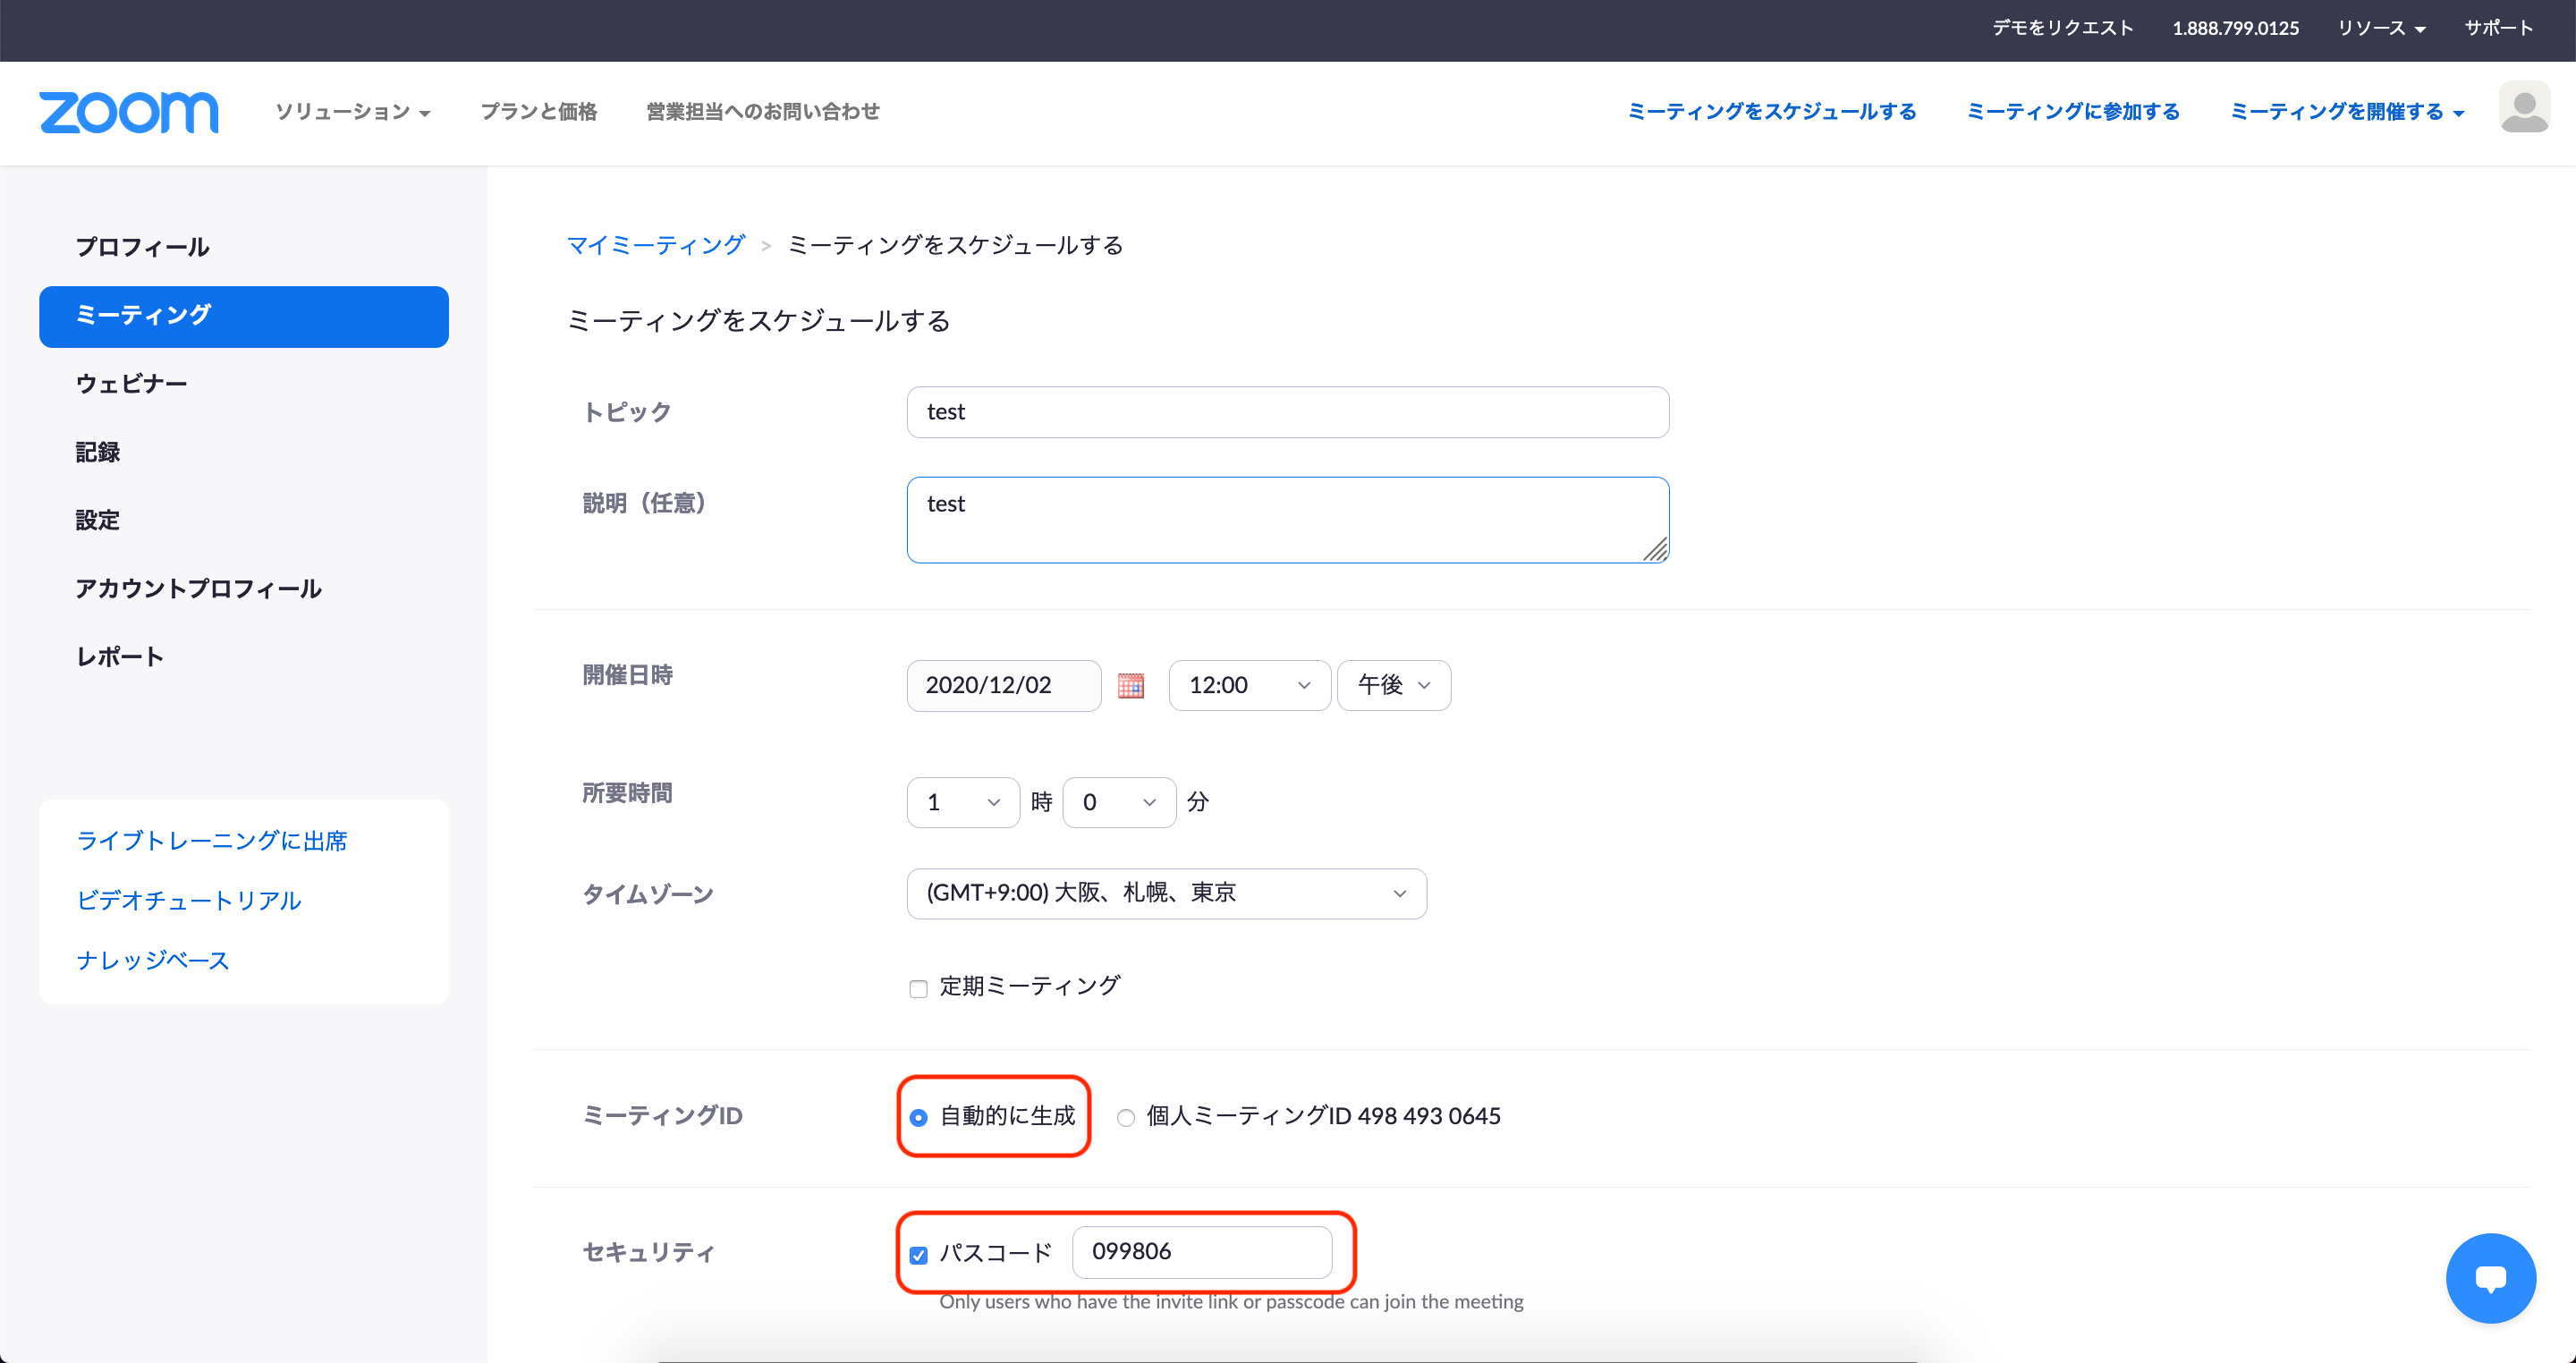Select プランと価格 in the top menu
The height and width of the screenshot is (1363, 2576).
pos(538,112)
